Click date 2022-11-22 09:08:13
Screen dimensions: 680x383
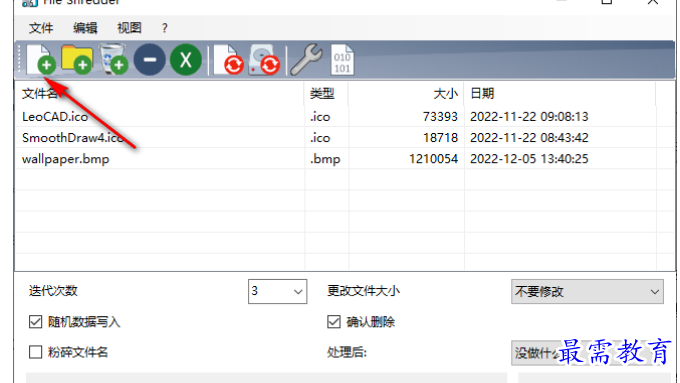529,117
